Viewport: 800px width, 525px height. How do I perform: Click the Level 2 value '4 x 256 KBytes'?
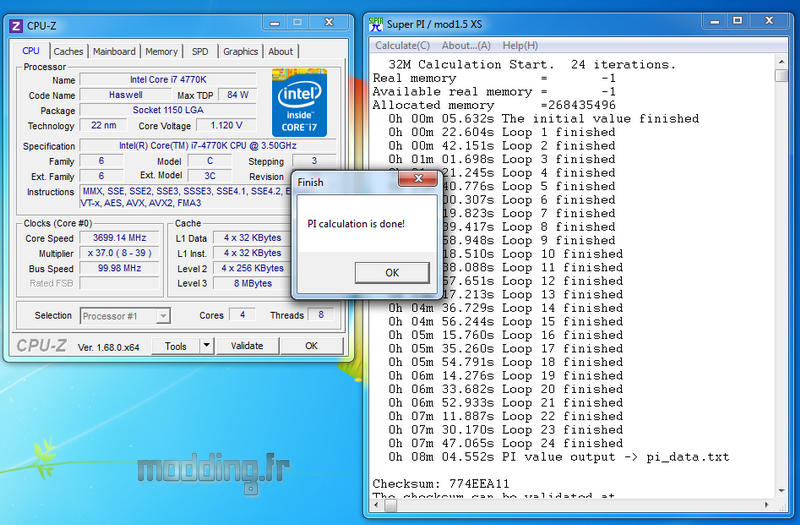point(253,268)
